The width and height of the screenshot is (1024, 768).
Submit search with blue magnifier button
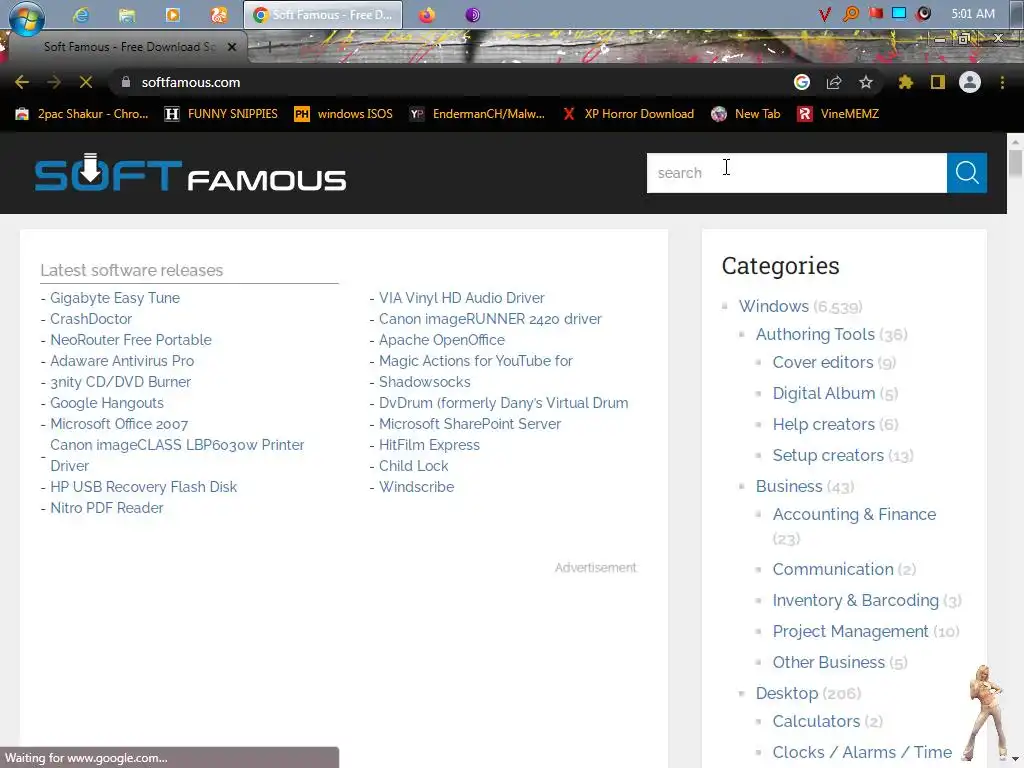(x=967, y=173)
